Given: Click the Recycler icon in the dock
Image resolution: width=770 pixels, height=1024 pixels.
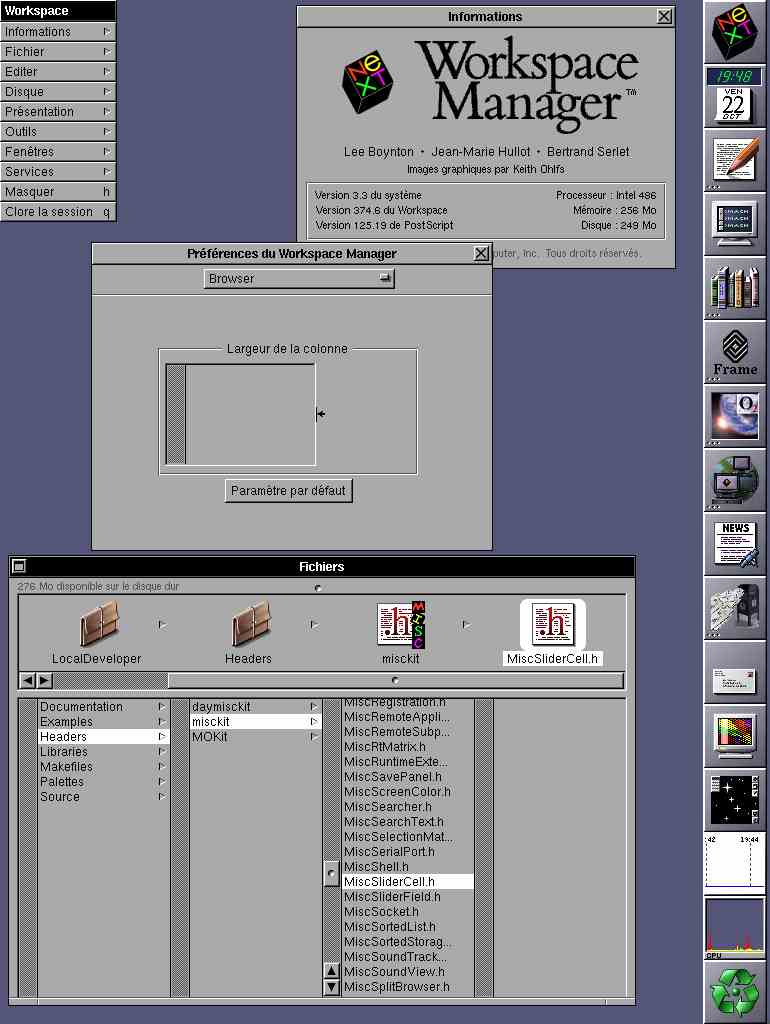Looking at the screenshot, I should pyautogui.click(x=735, y=990).
